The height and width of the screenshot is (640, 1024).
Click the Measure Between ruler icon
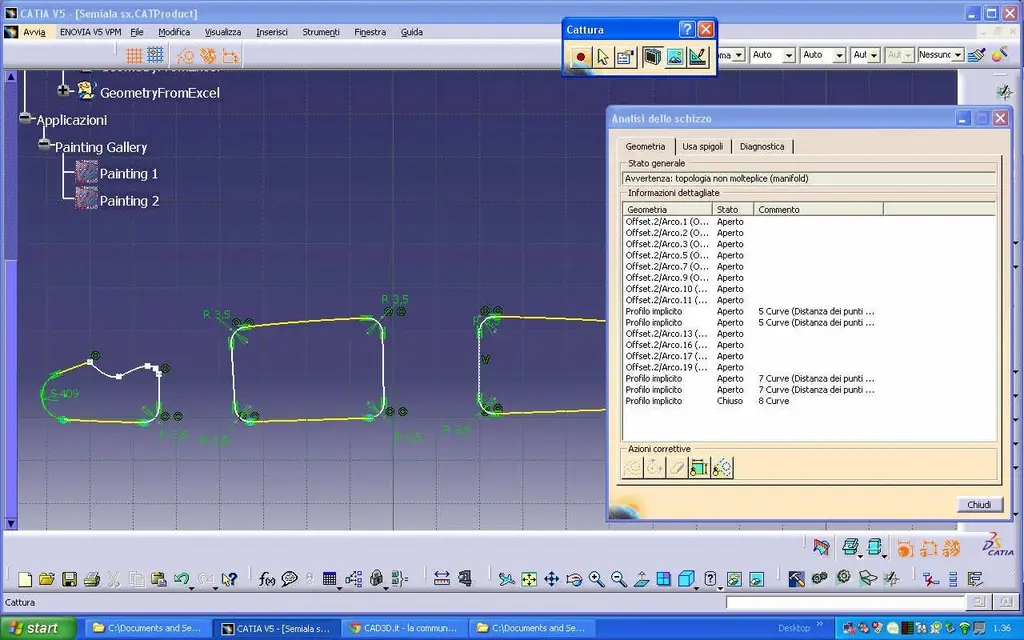(x=441, y=579)
